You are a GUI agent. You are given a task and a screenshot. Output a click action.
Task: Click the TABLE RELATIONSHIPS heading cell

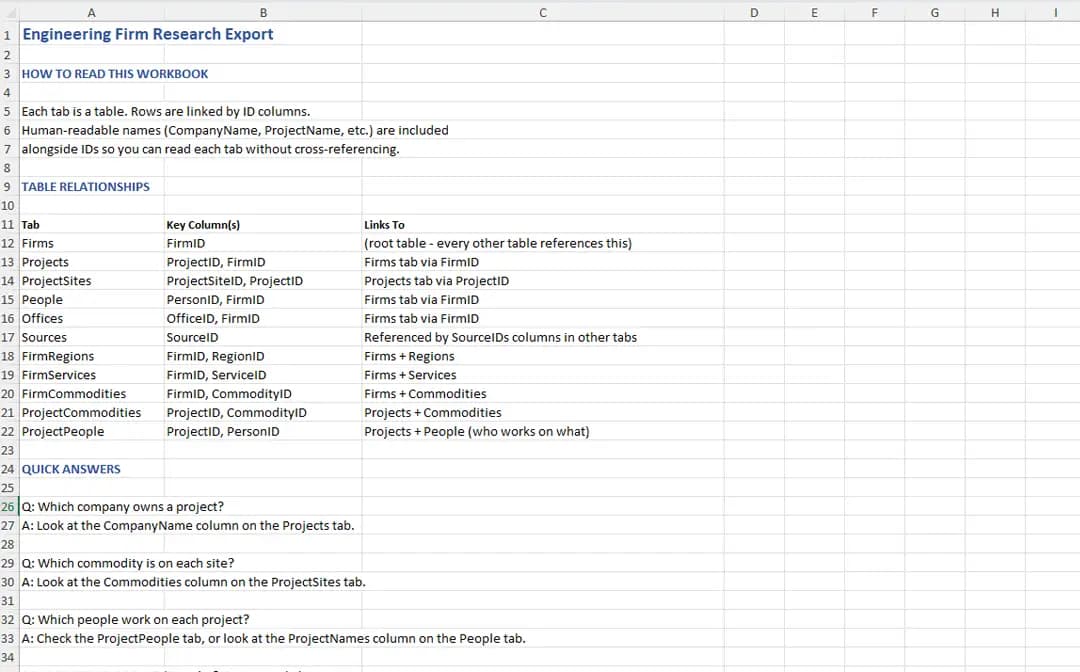point(91,186)
